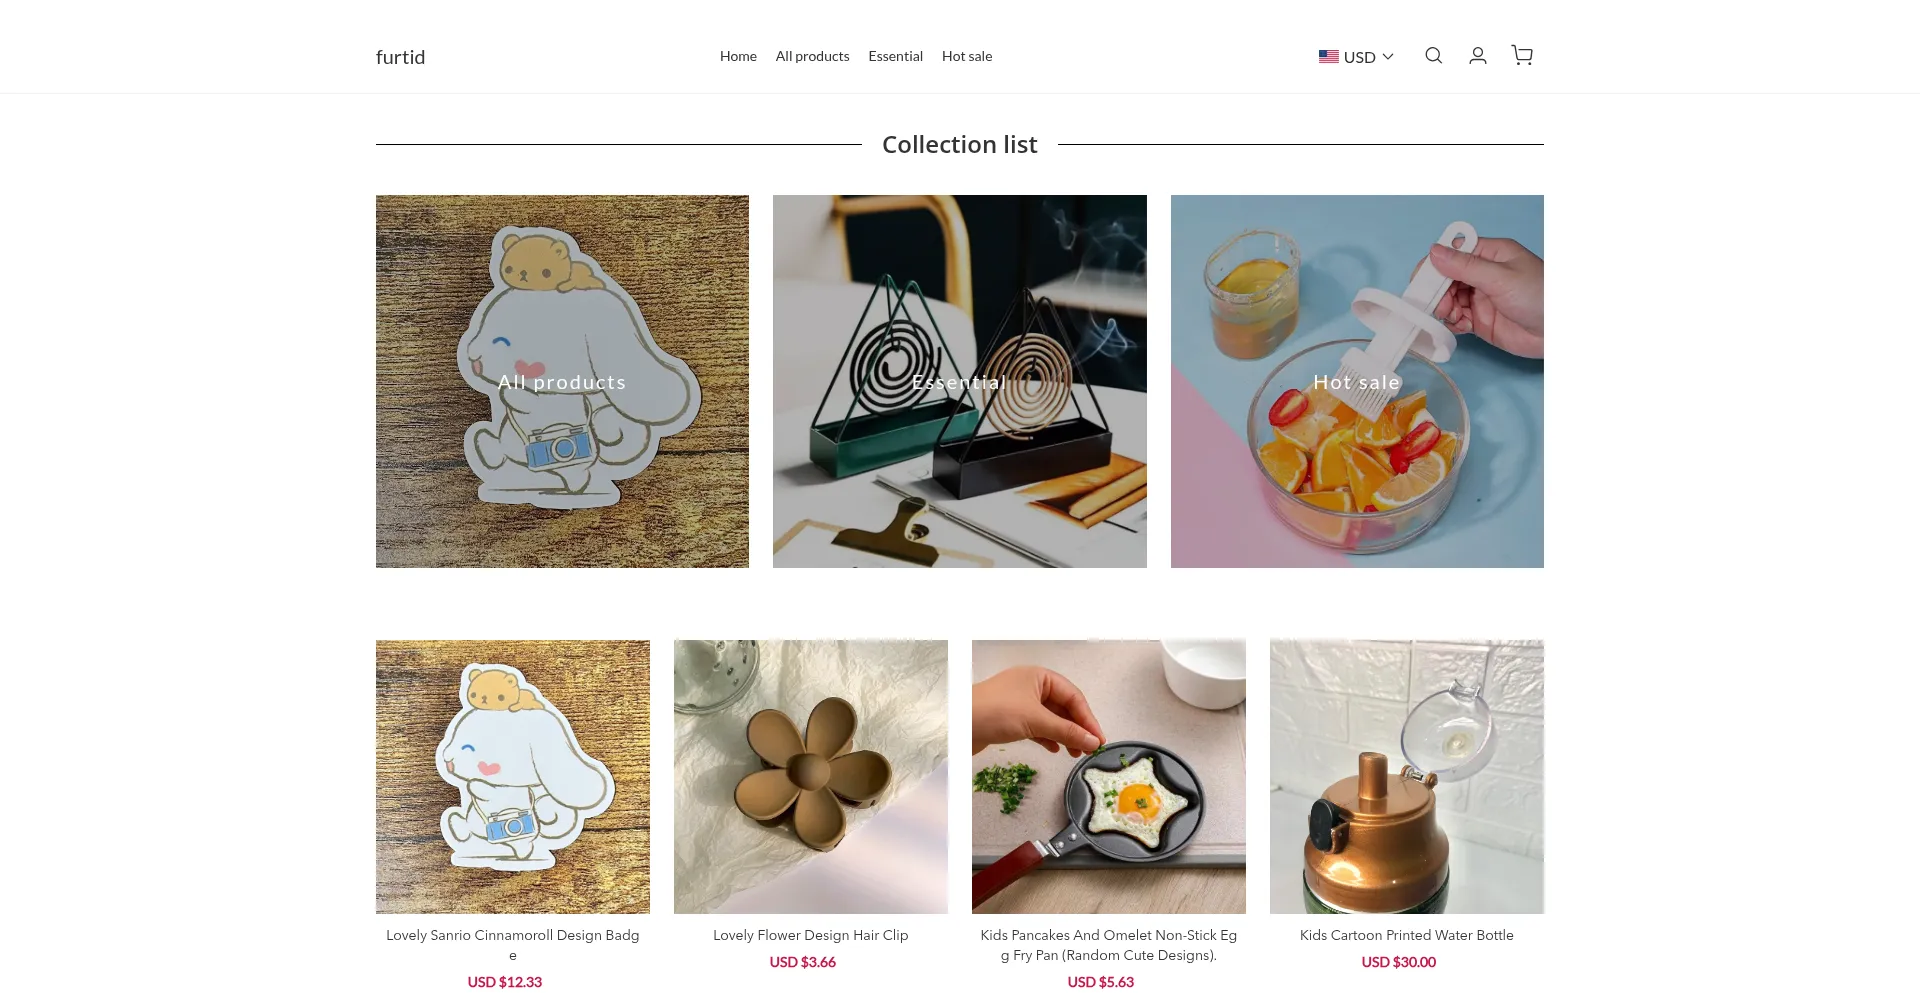This screenshot has width=1920, height=993.
Task: Open the Essential collection tile
Action: (x=959, y=381)
